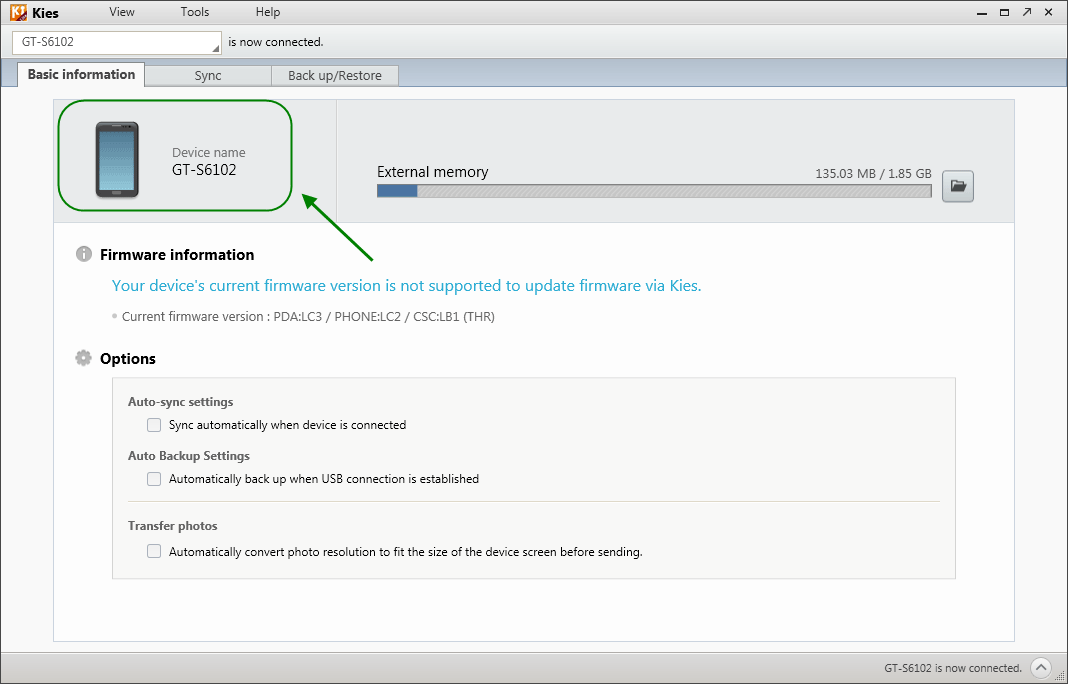Click the Firmware information info icon
This screenshot has width=1068, height=684.
tap(84, 254)
